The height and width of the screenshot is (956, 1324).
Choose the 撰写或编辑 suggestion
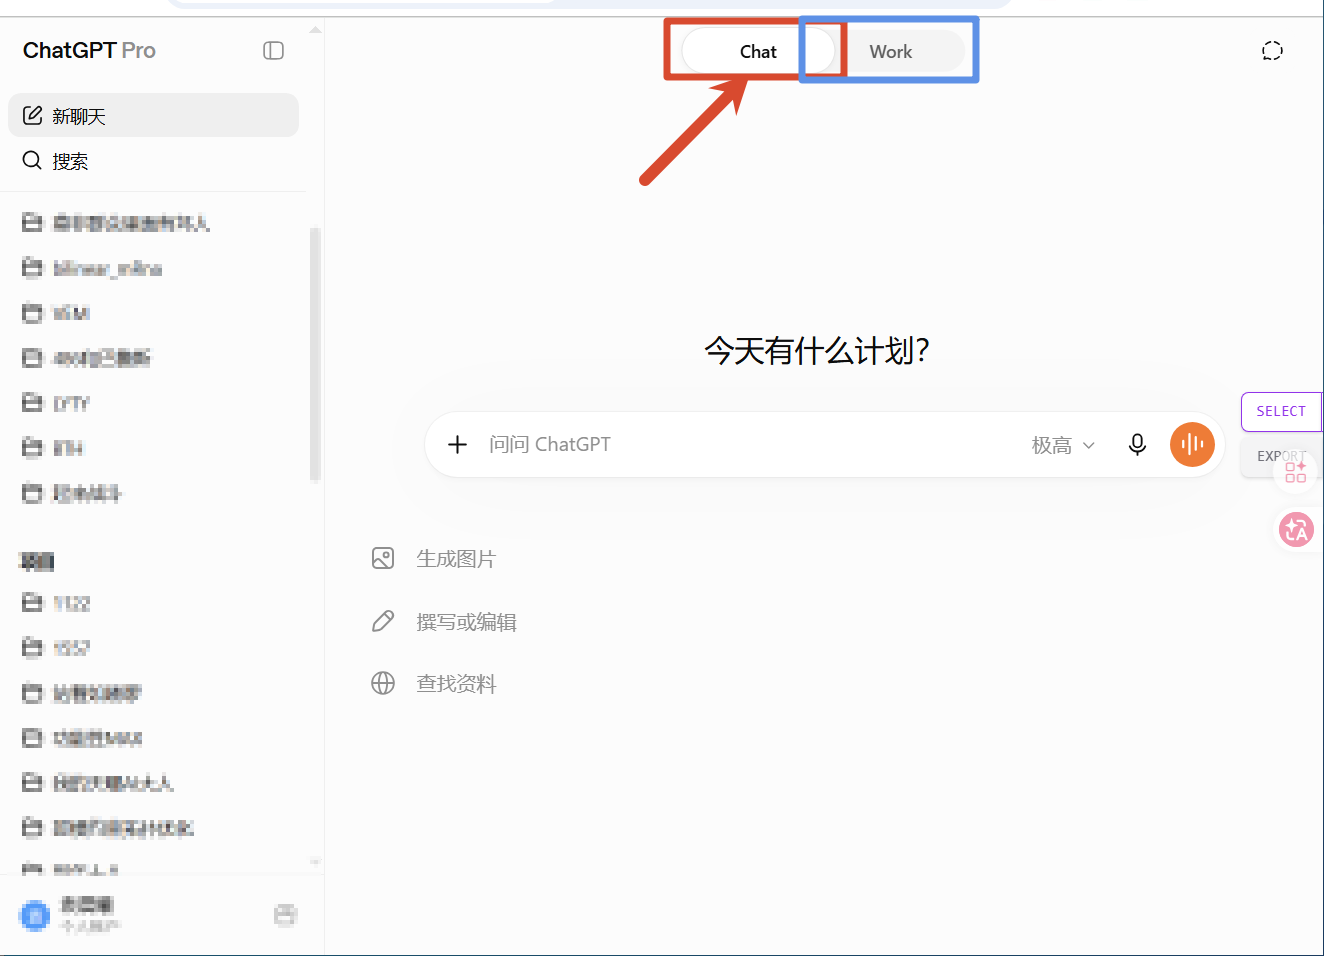pos(443,622)
